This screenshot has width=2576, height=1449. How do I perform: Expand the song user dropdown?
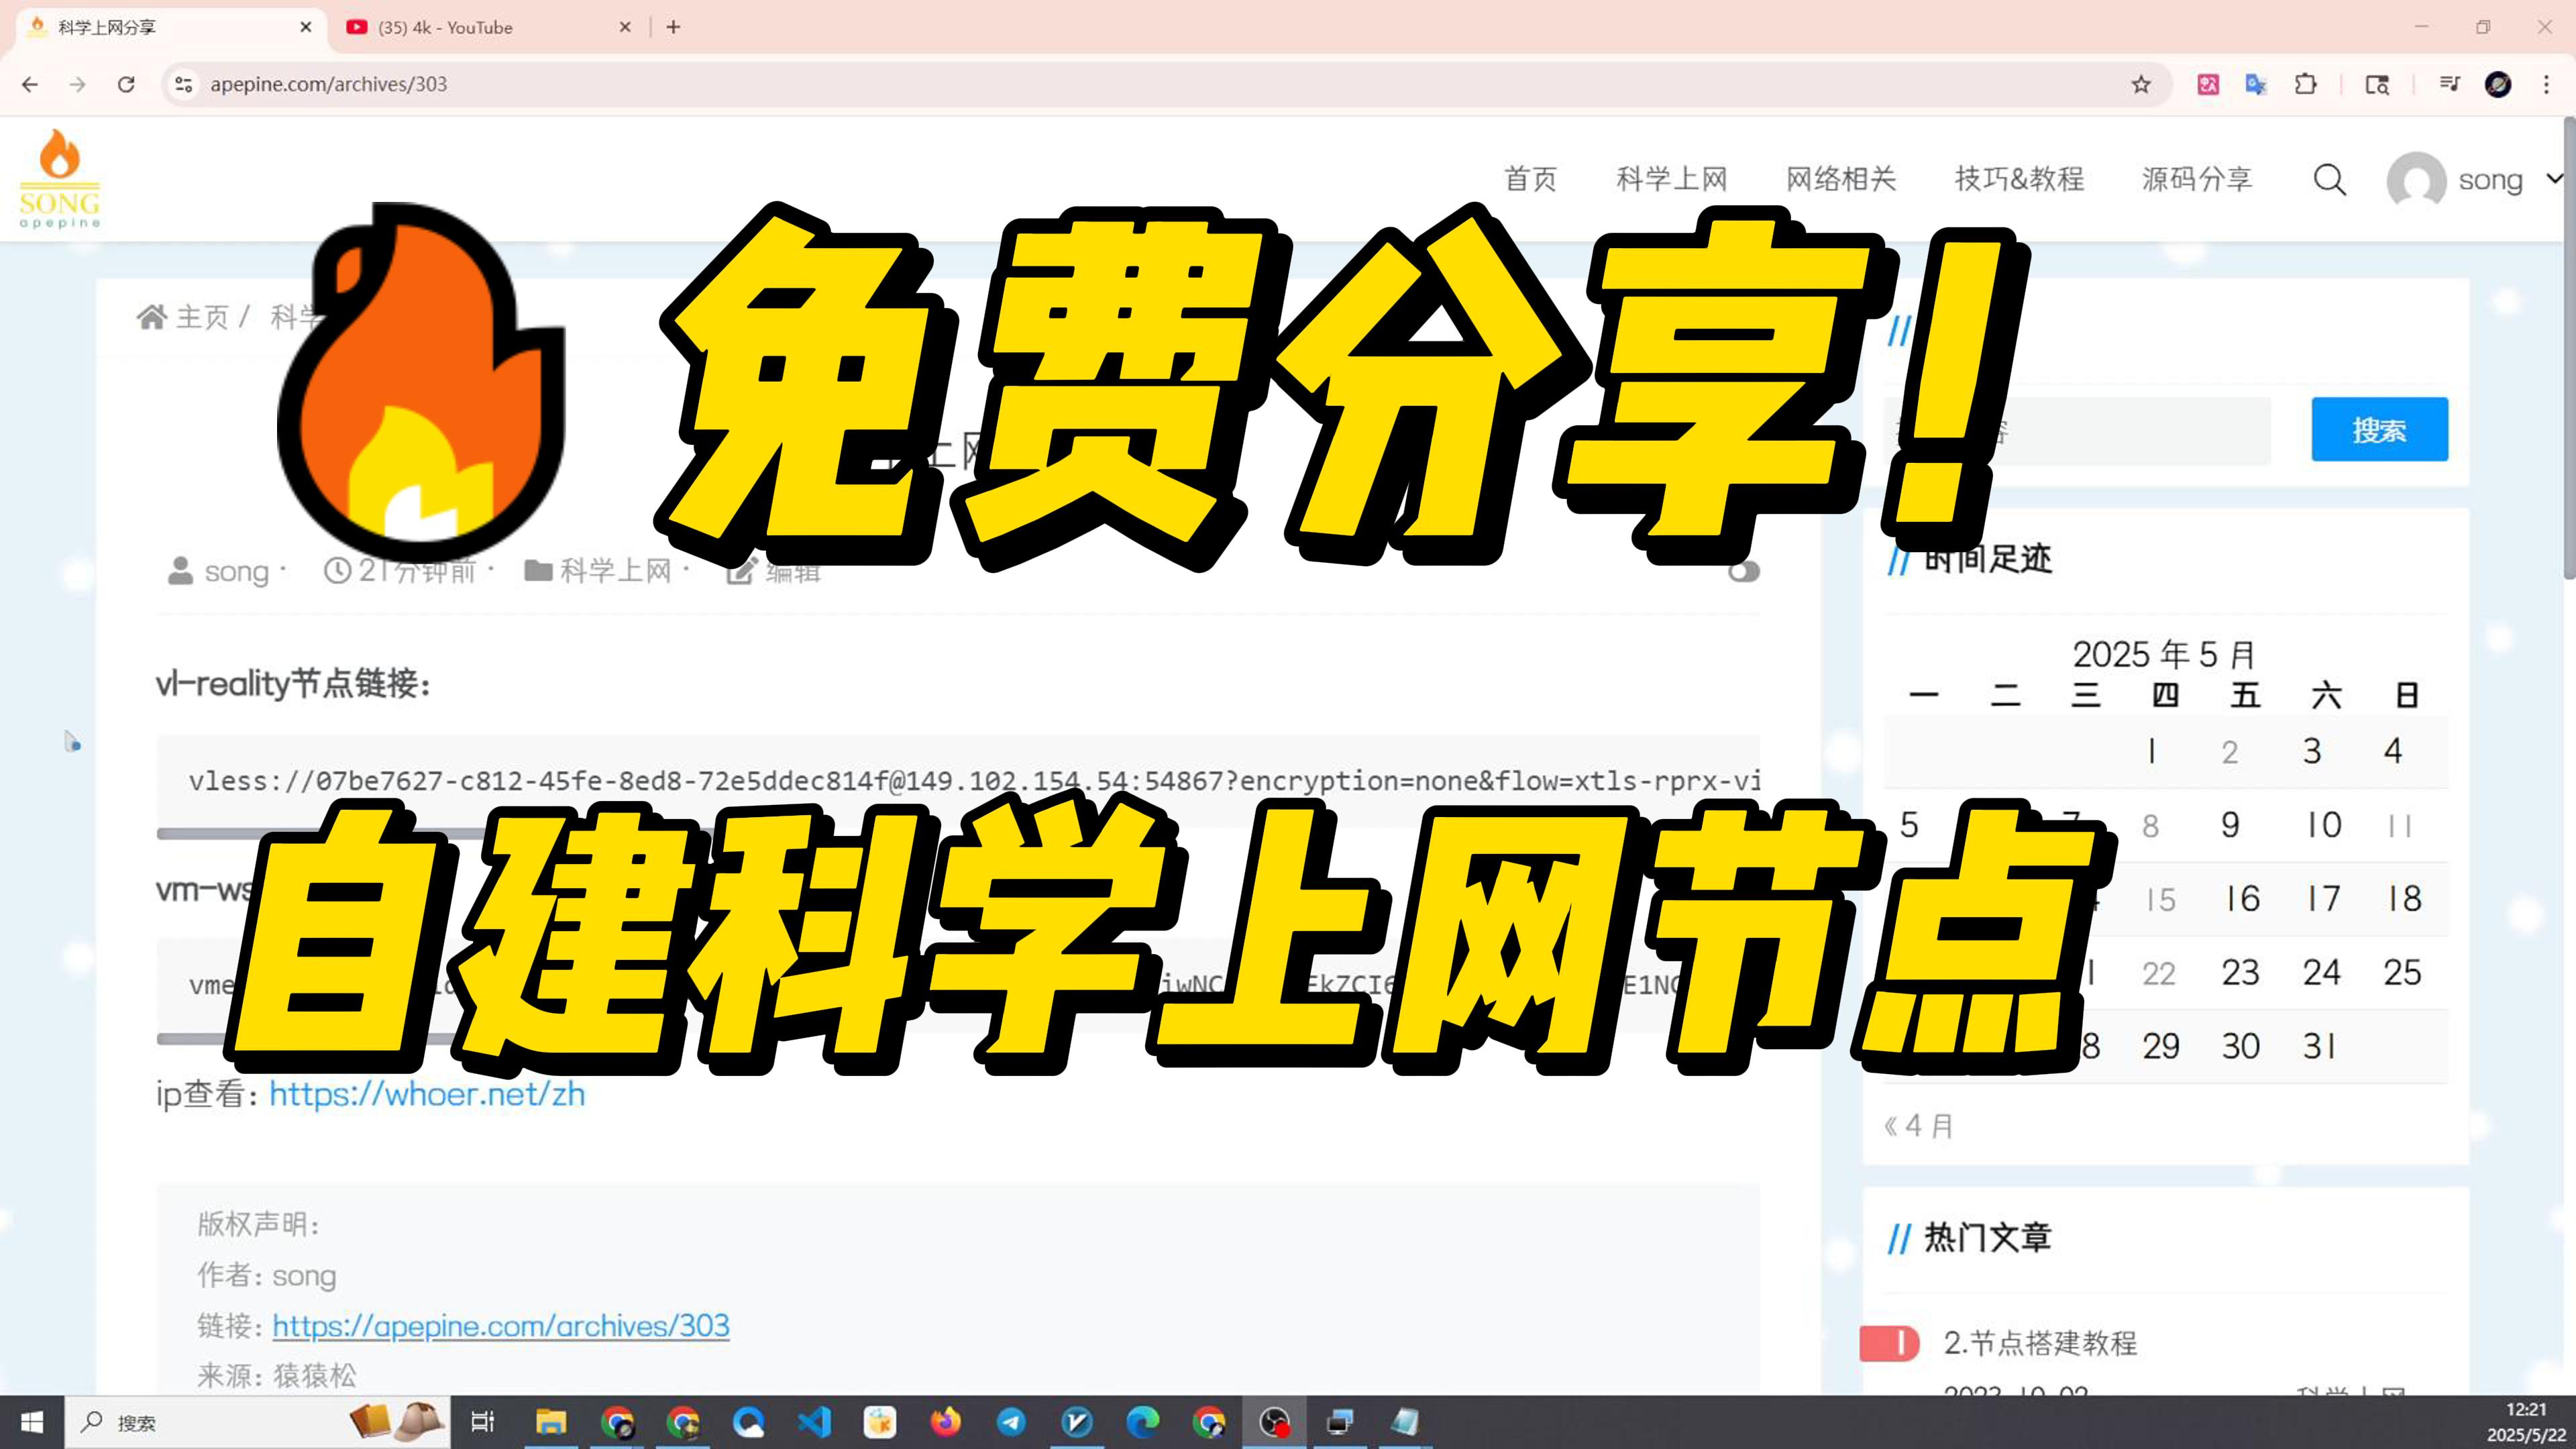coord(2554,179)
